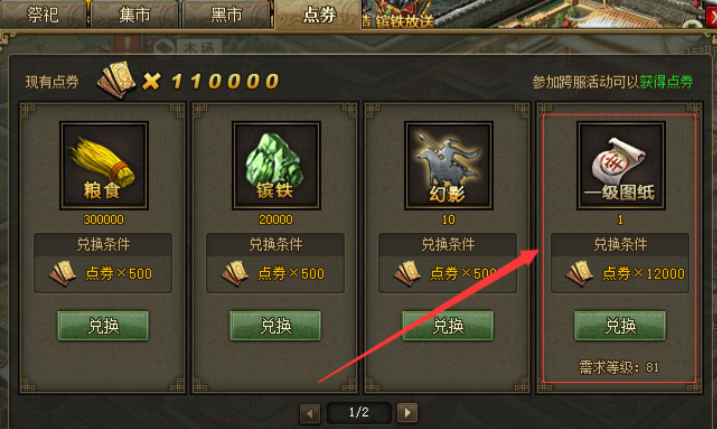Select the 点券 tab
The width and height of the screenshot is (717, 429).
tap(319, 15)
